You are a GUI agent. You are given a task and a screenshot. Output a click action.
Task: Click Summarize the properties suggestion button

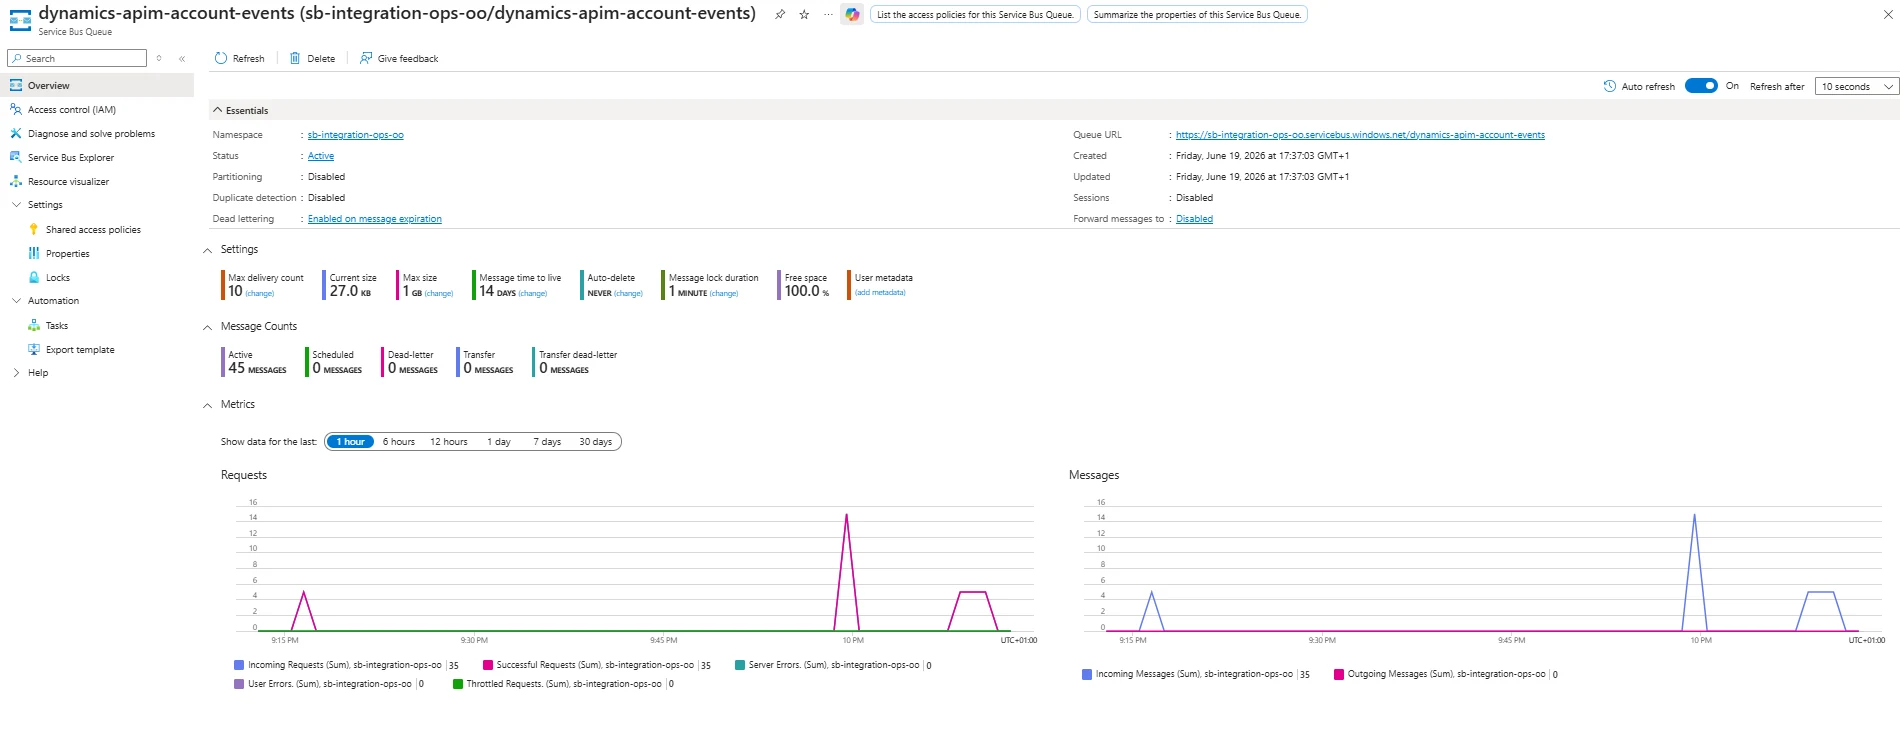(1197, 14)
